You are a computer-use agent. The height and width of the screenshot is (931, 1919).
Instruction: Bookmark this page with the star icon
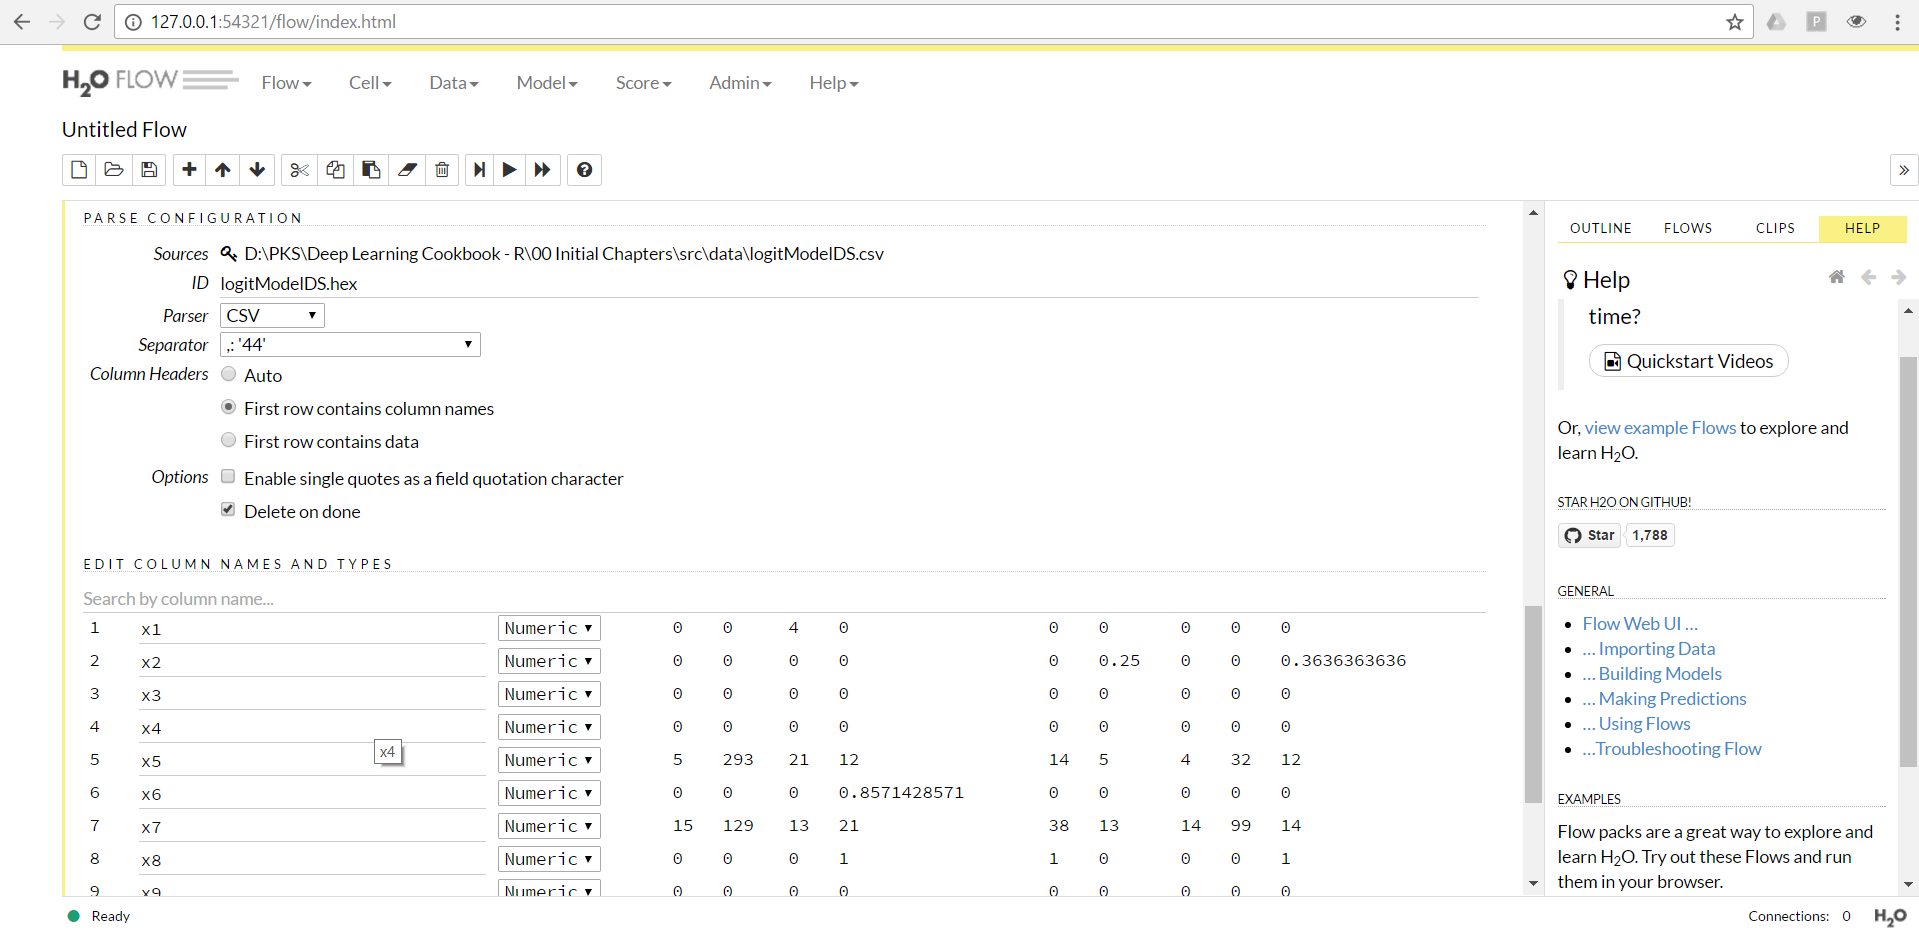[1735, 22]
